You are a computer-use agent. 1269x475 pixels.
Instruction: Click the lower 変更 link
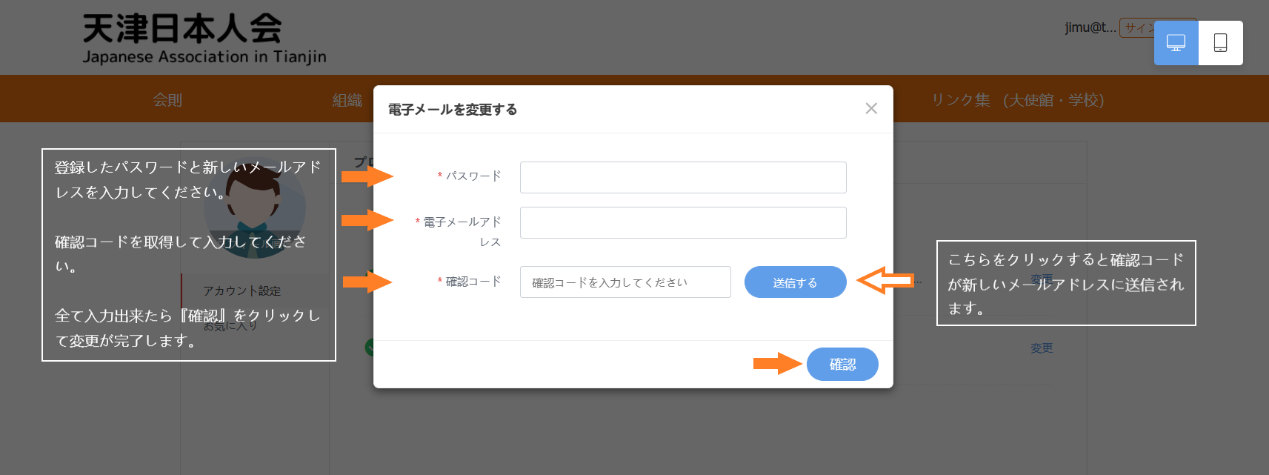tap(1042, 348)
